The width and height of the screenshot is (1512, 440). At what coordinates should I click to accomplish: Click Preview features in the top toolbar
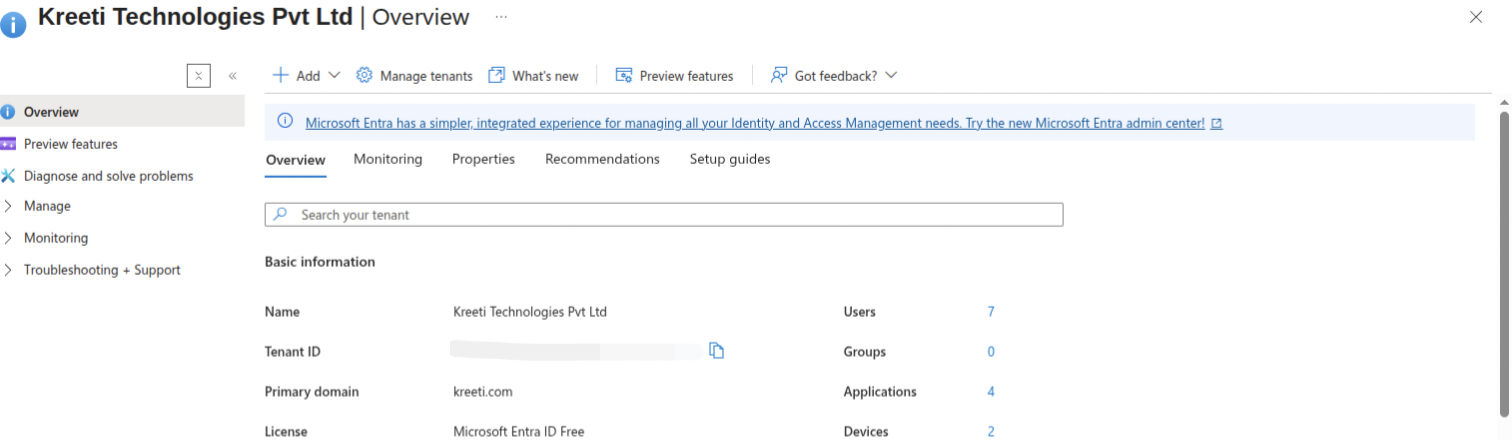(x=674, y=76)
